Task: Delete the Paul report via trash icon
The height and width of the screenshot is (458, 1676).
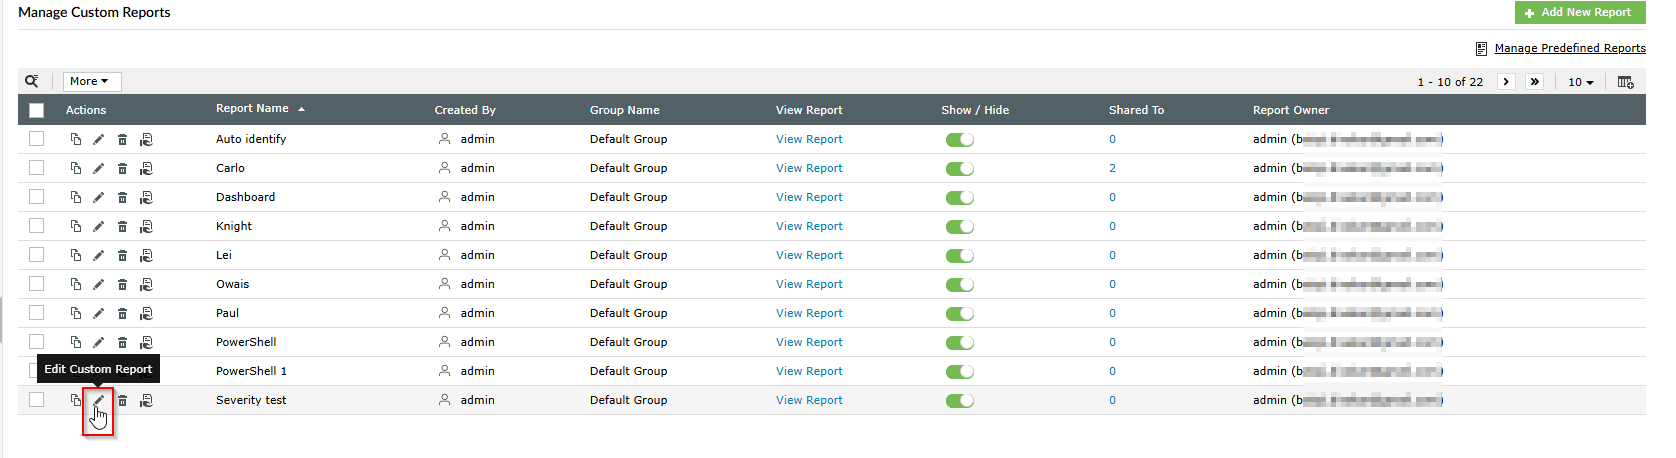Action: 122,313
